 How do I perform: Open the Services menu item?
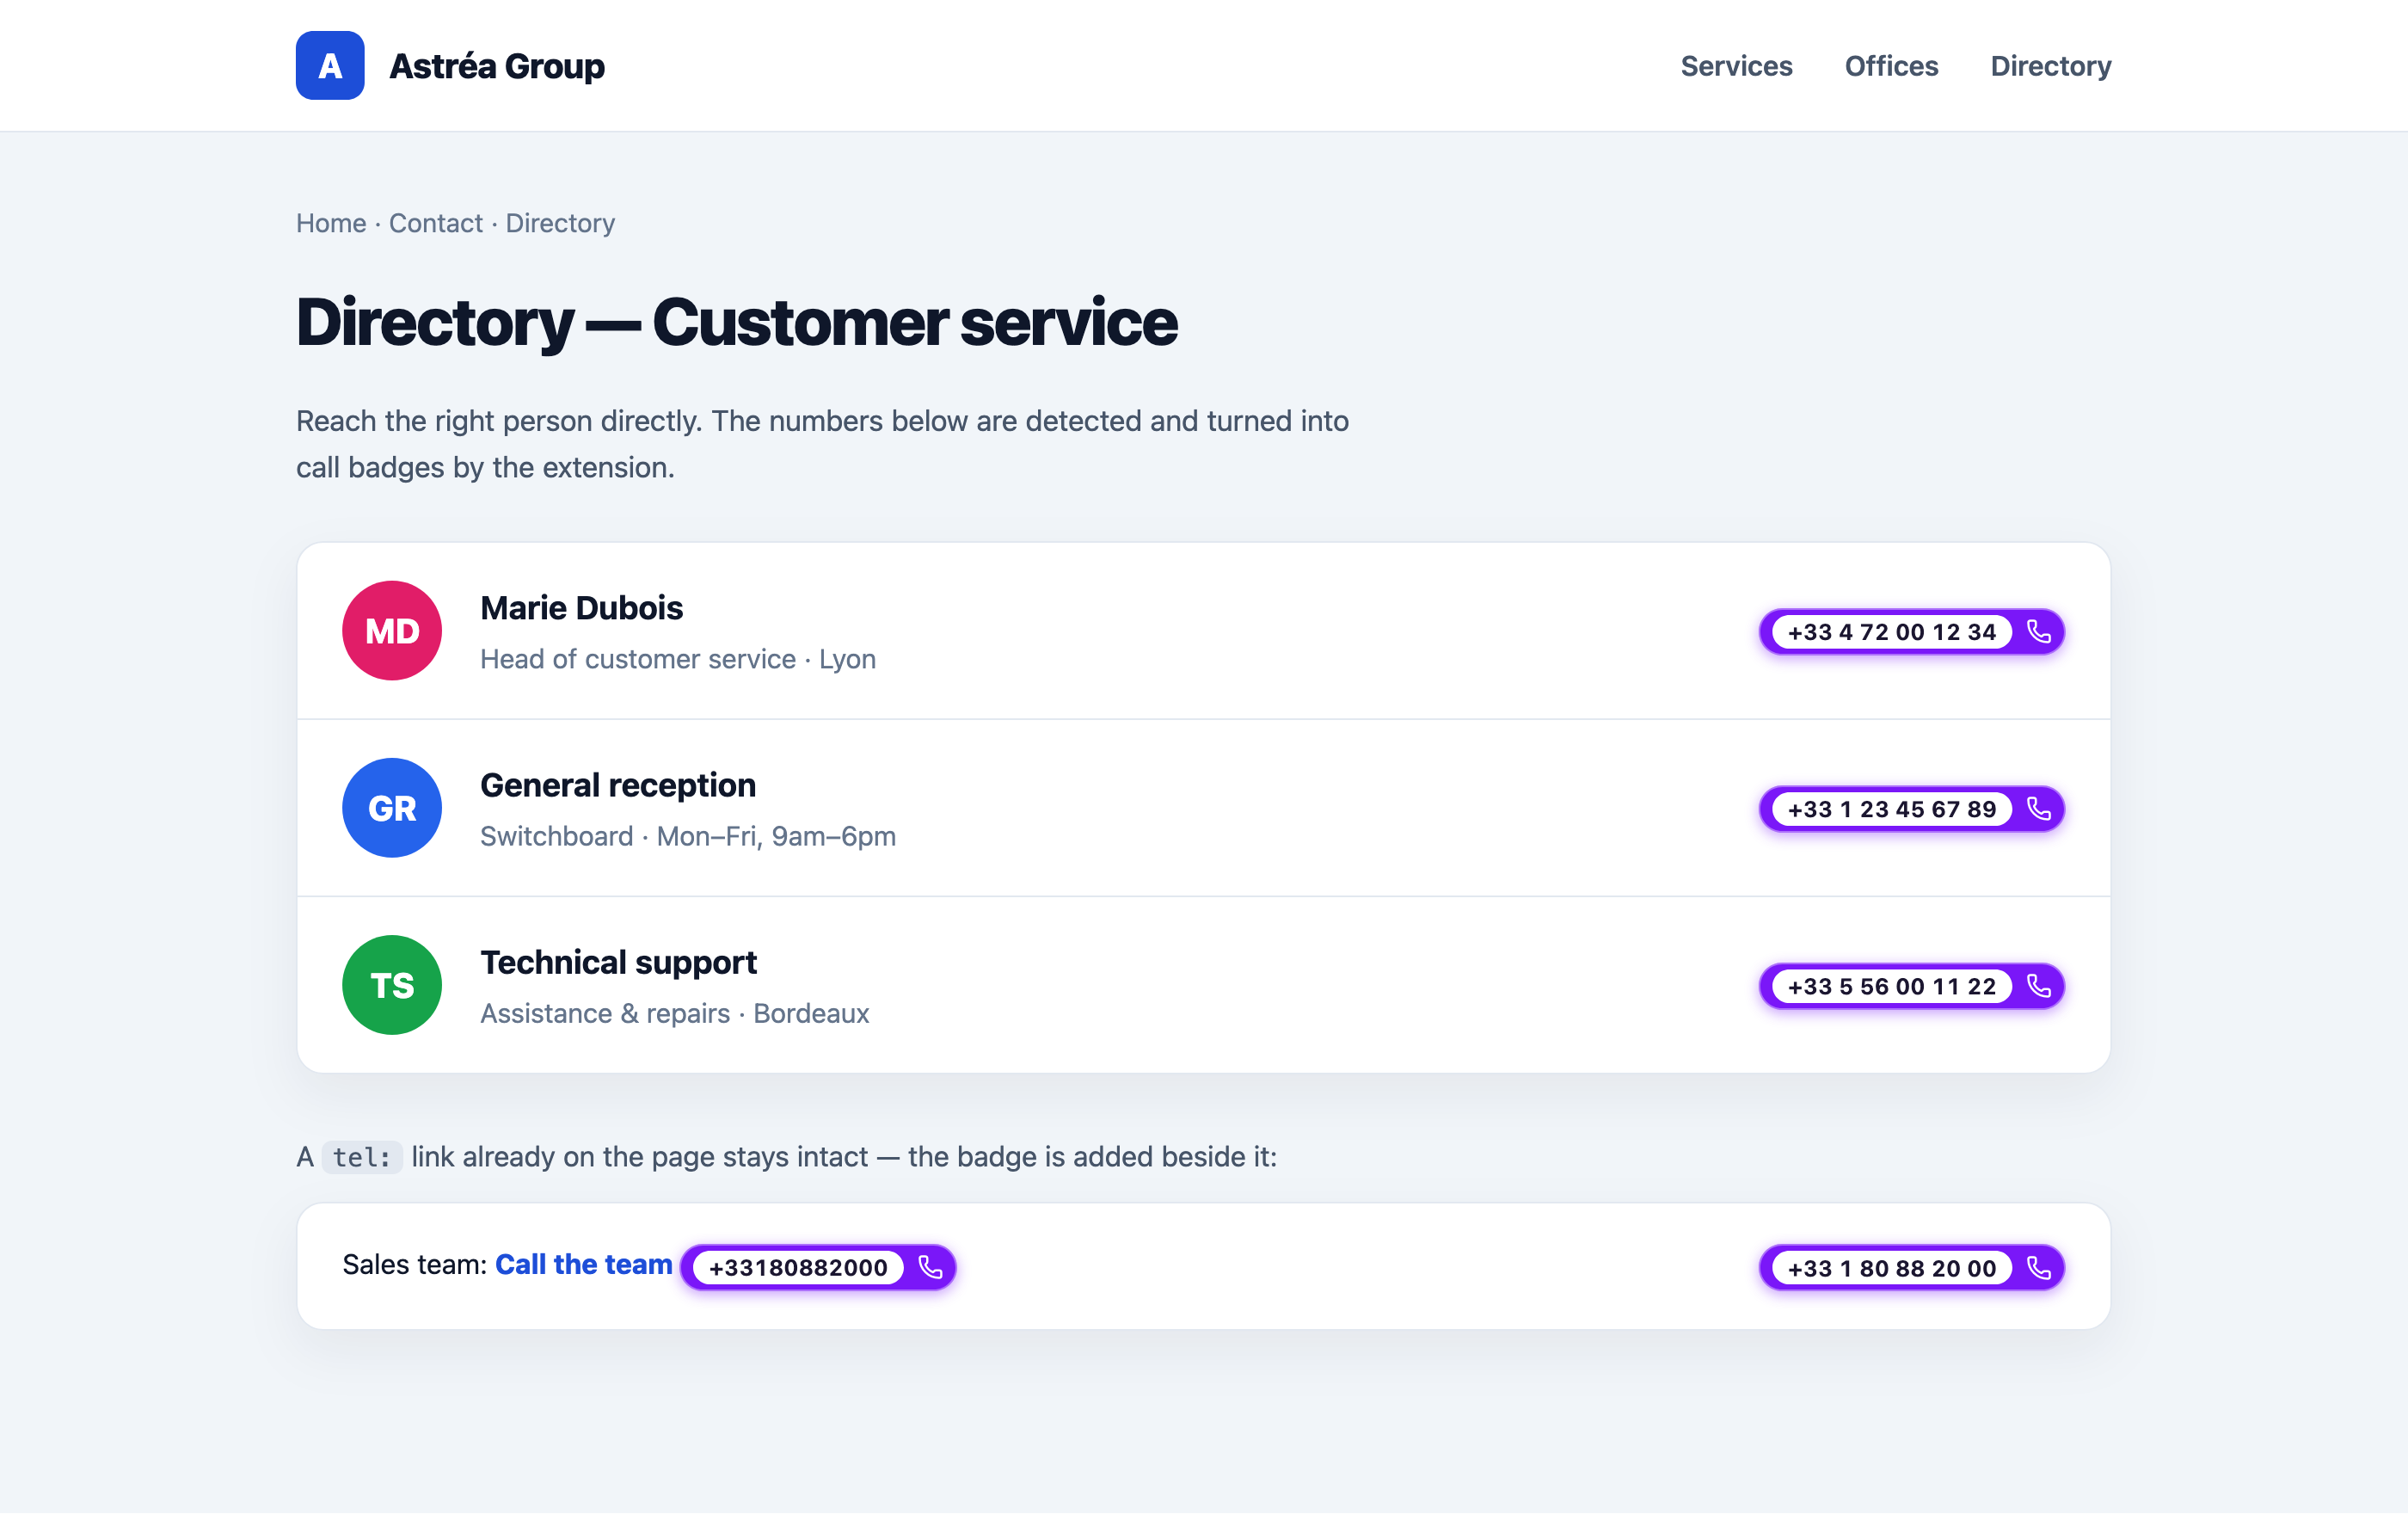pos(1736,66)
